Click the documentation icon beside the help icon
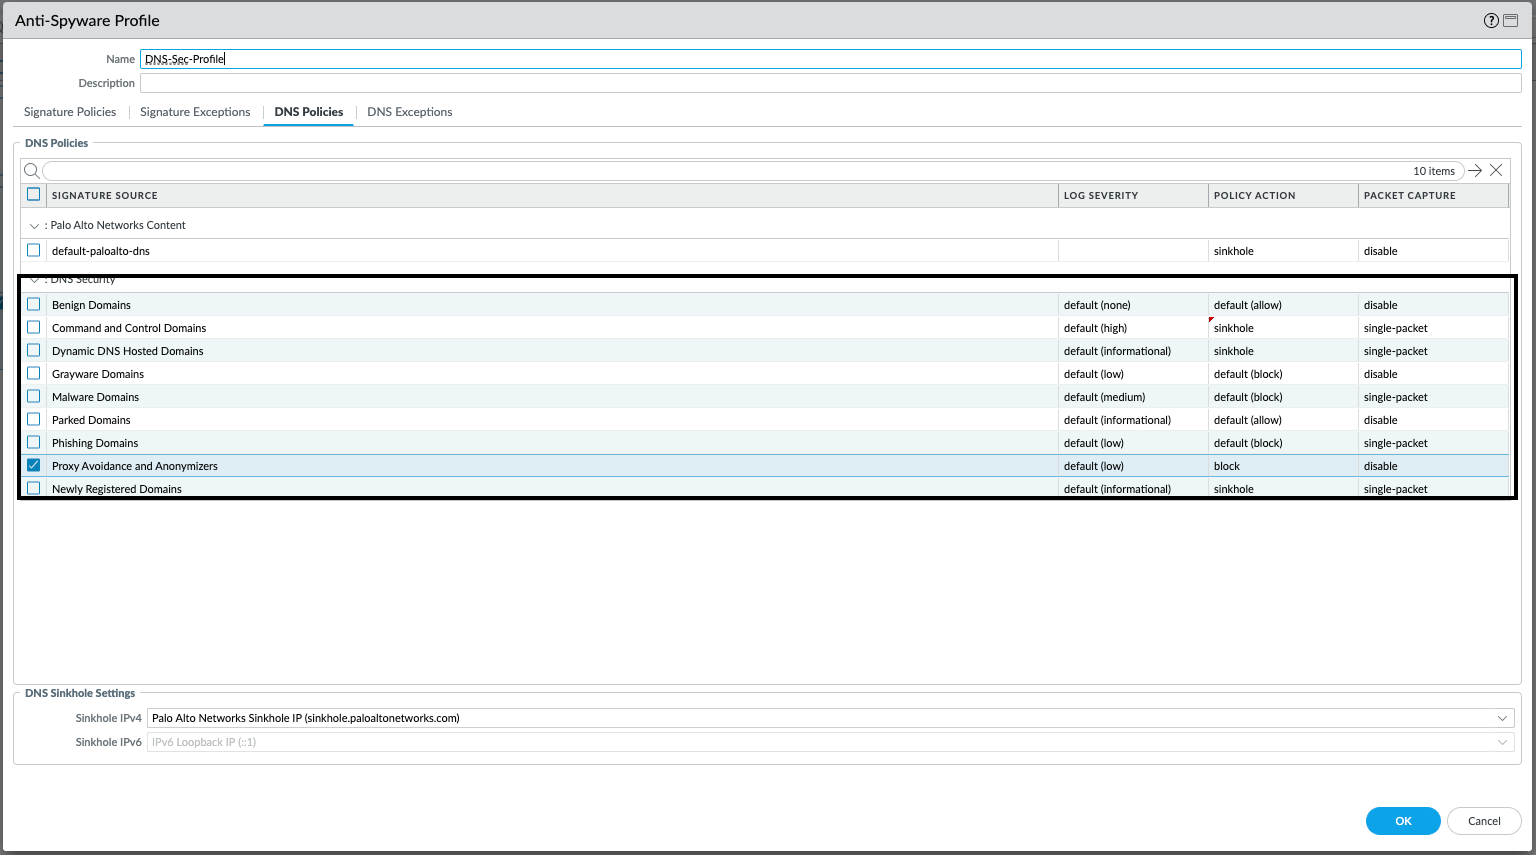 (x=1512, y=20)
